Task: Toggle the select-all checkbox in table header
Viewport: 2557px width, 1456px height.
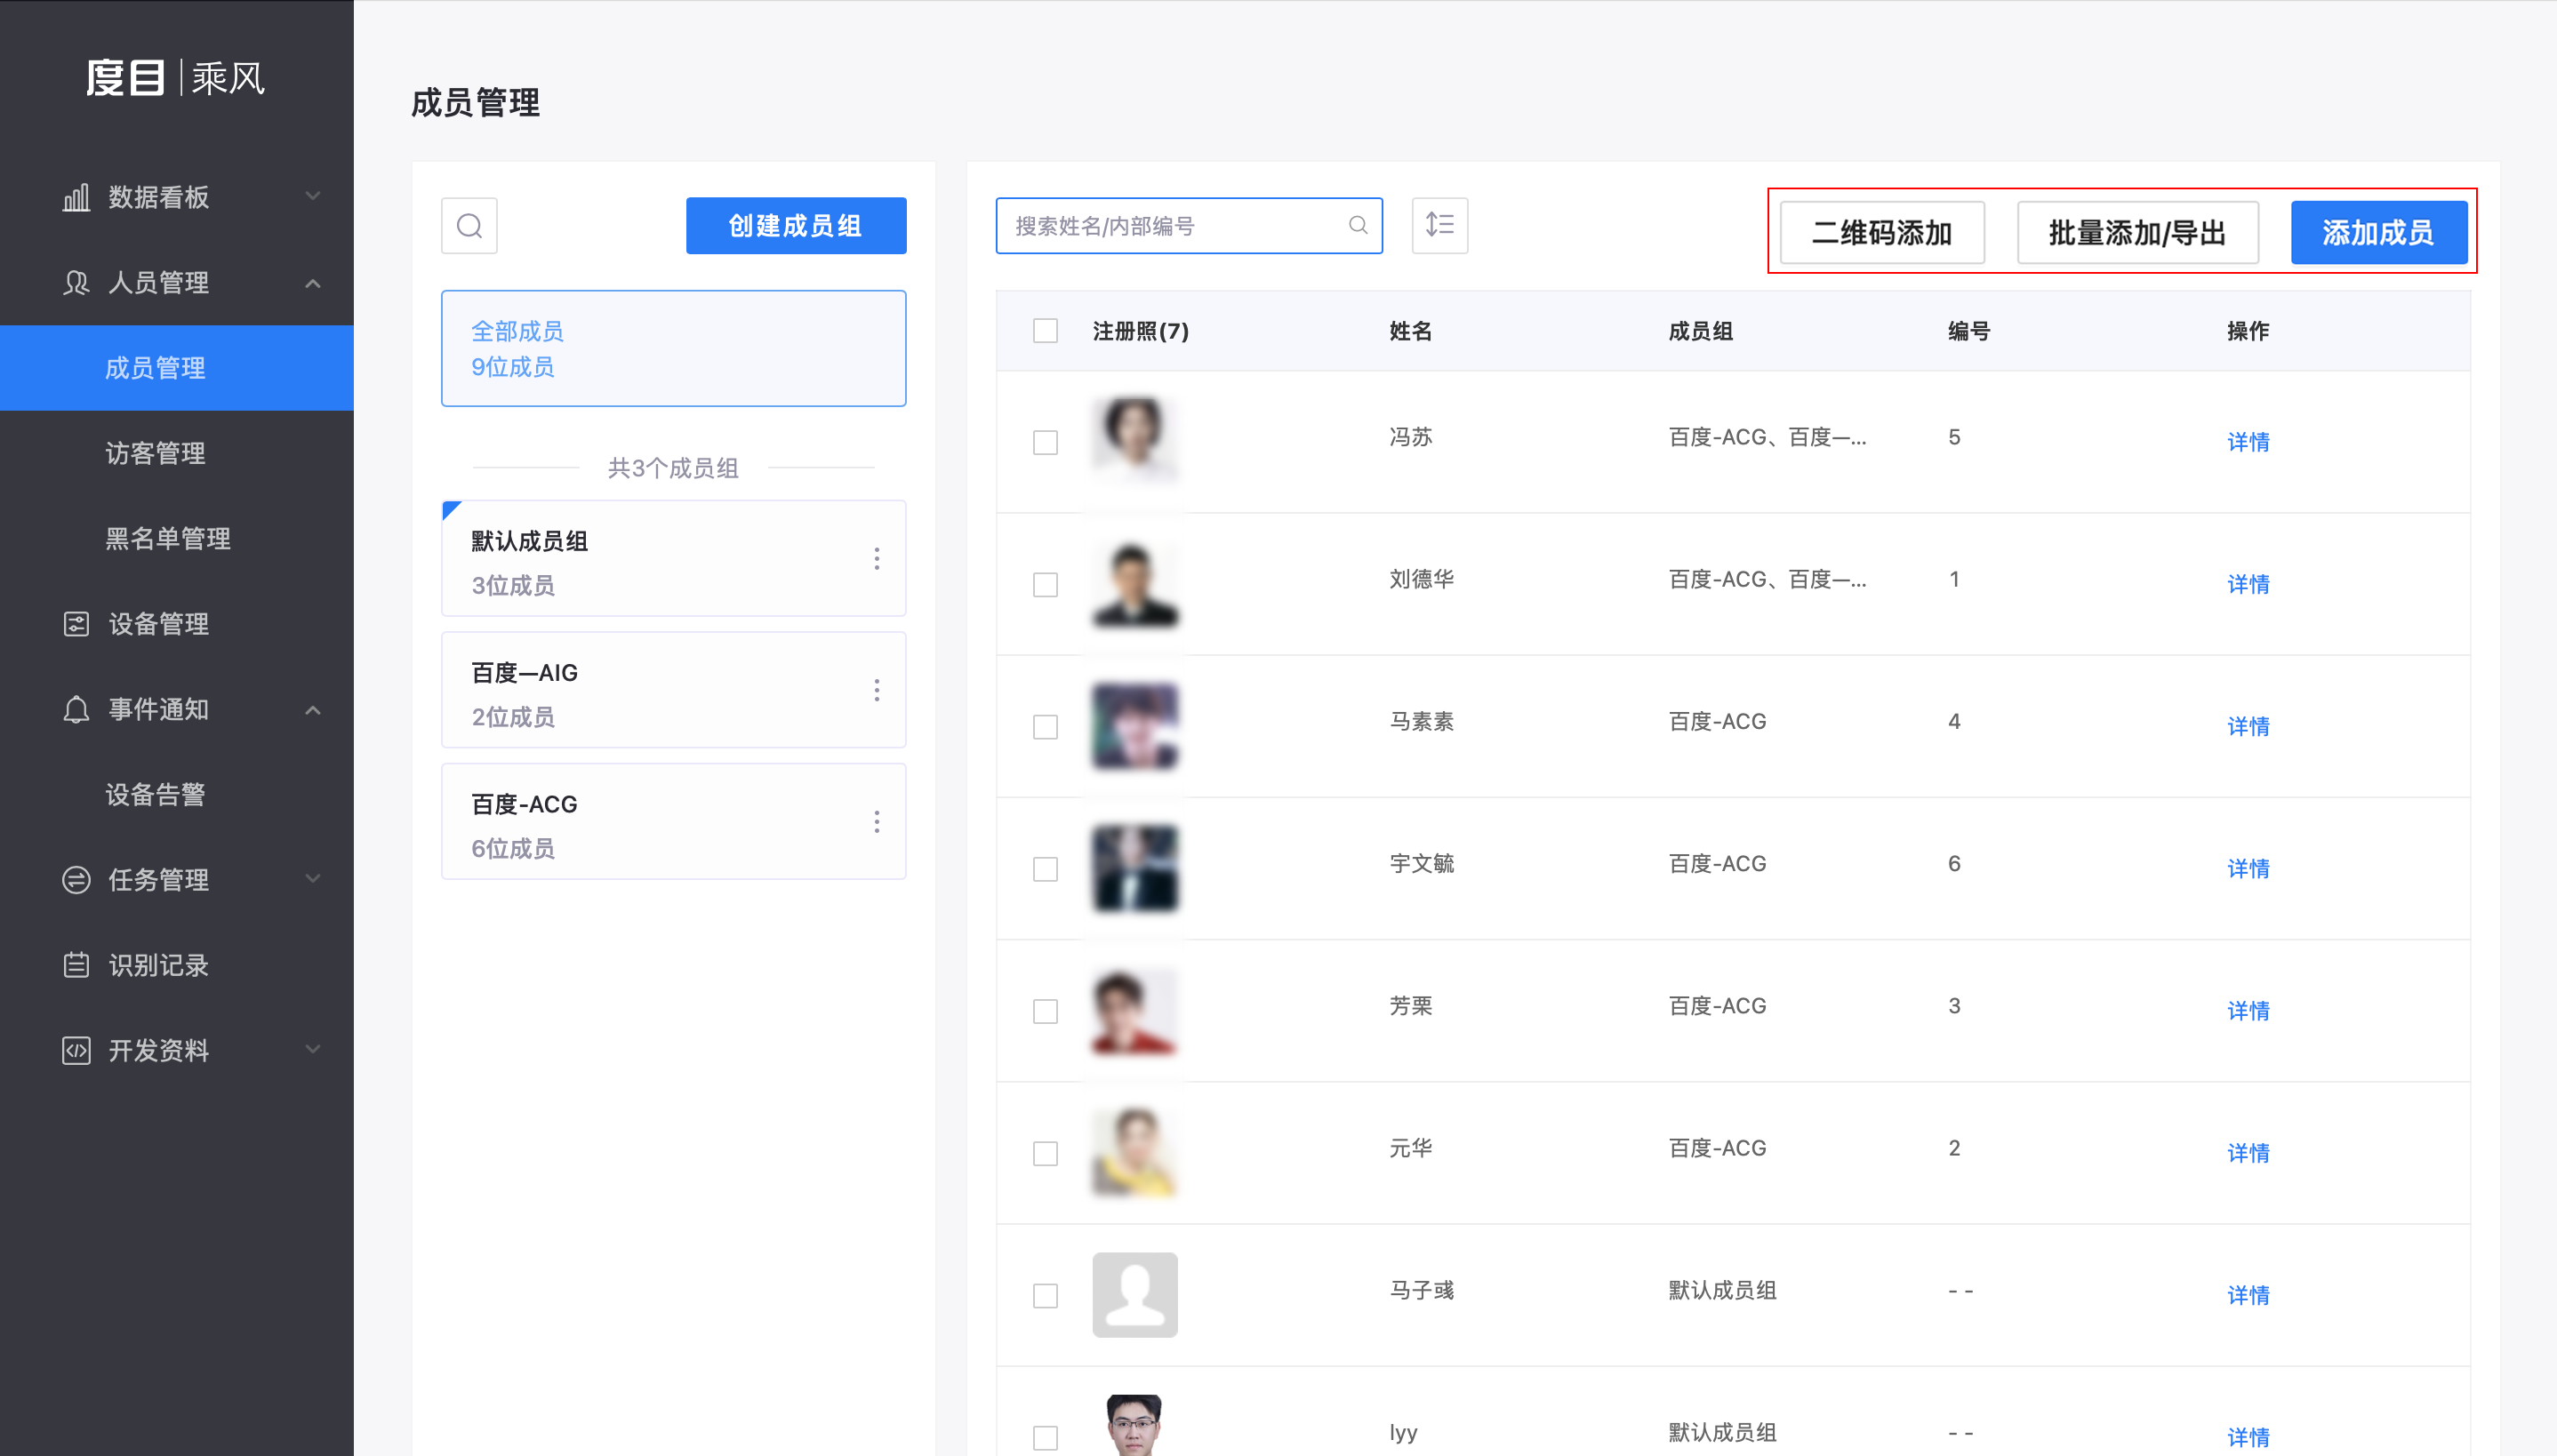Action: [x=1045, y=331]
